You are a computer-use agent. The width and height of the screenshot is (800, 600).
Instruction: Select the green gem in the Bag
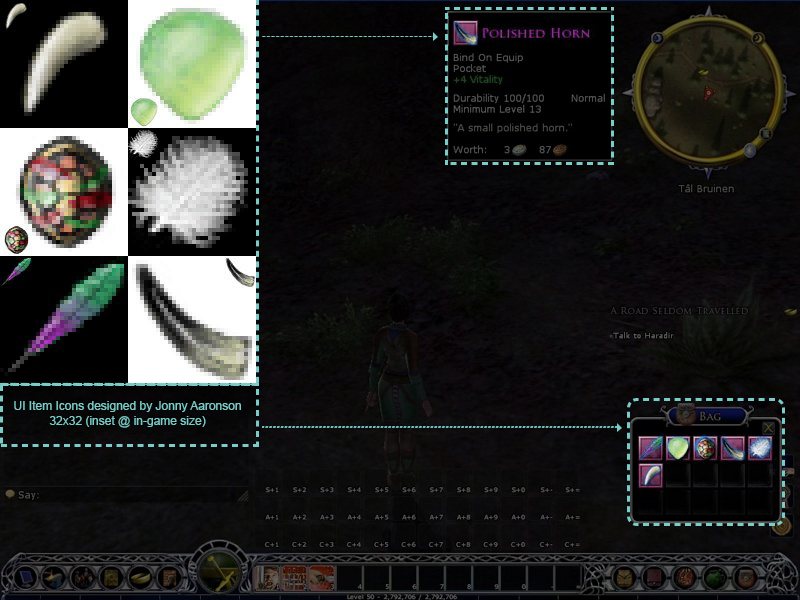tap(678, 448)
